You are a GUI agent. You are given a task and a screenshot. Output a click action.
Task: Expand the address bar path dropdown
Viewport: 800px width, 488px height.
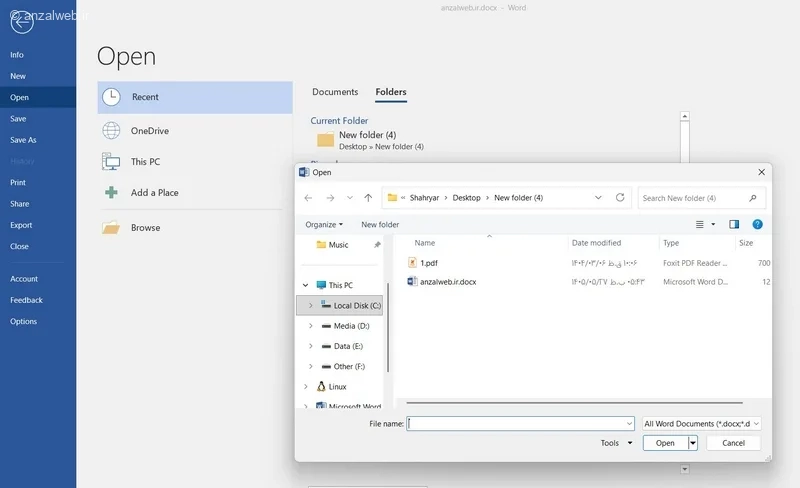pyautogui.click(x=598, y=198)
